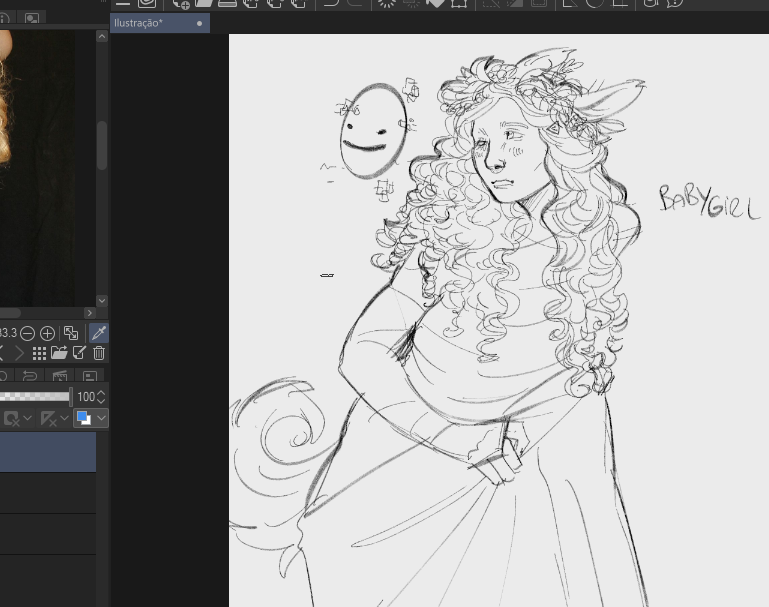Viewport: 769px width, 607px height.
Task: Close the Ilustração* tab via dot button
Action: click(x=199, y=23)
